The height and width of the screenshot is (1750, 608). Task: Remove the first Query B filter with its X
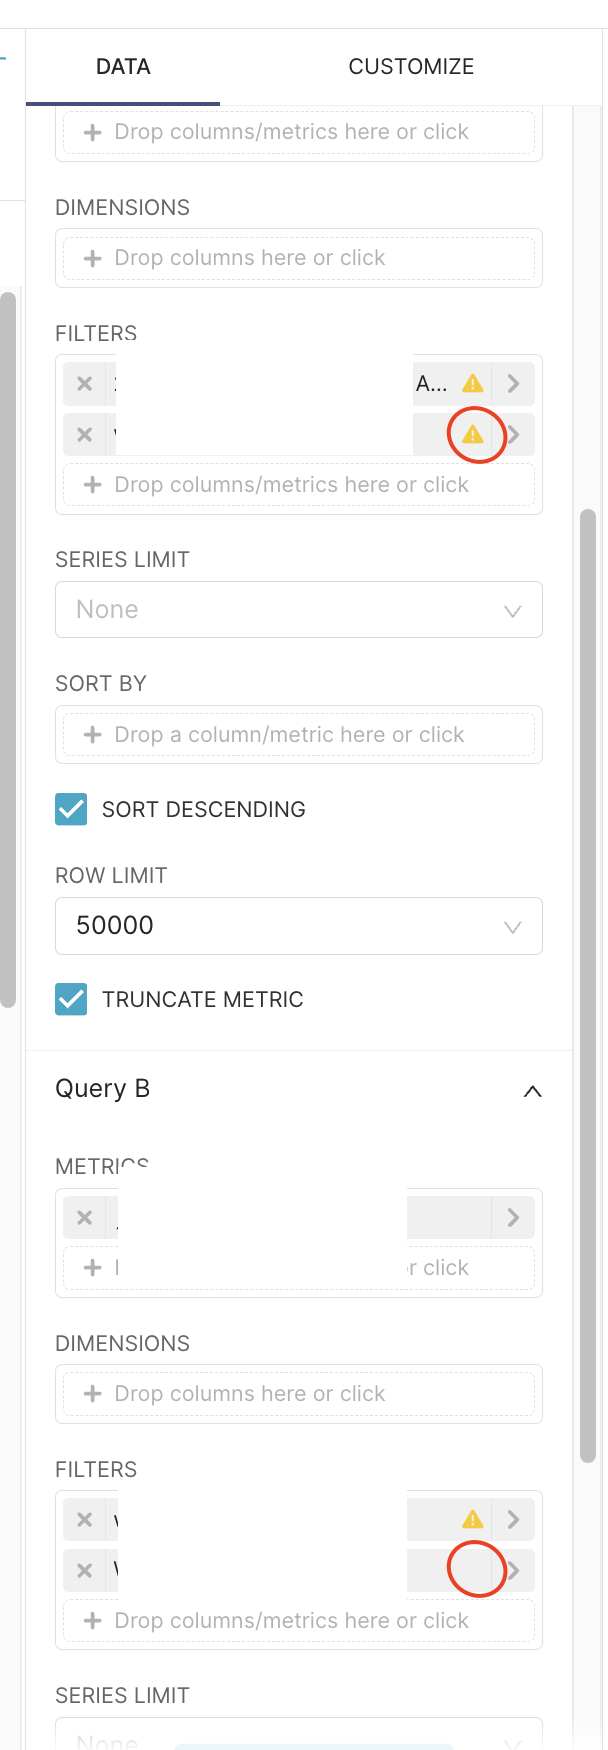point(85,1519)
